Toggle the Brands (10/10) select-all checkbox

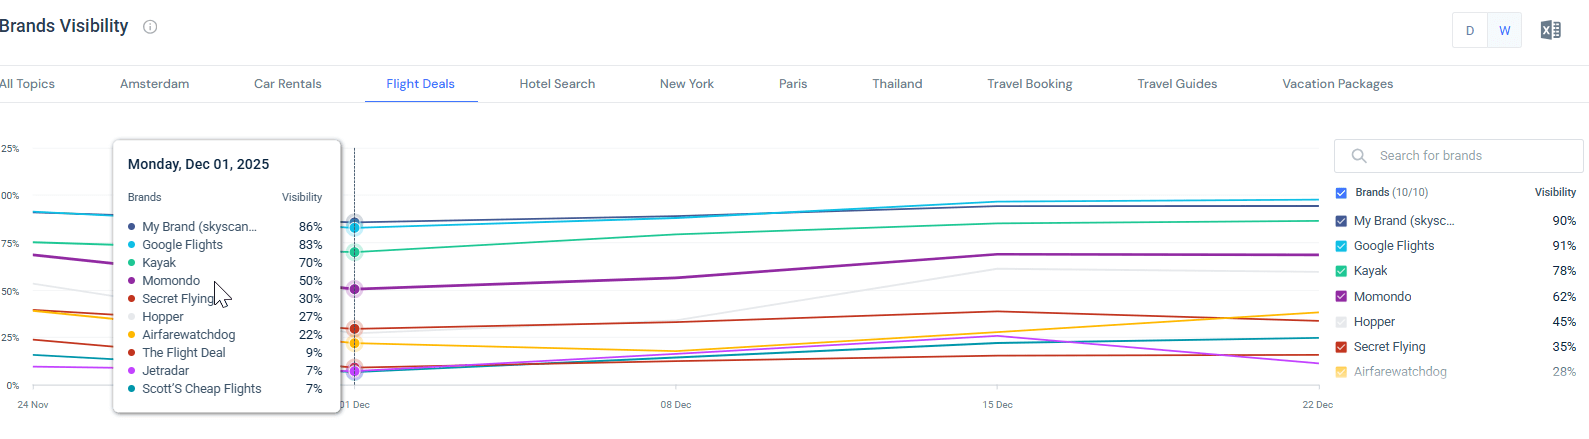pos(1341,193)
